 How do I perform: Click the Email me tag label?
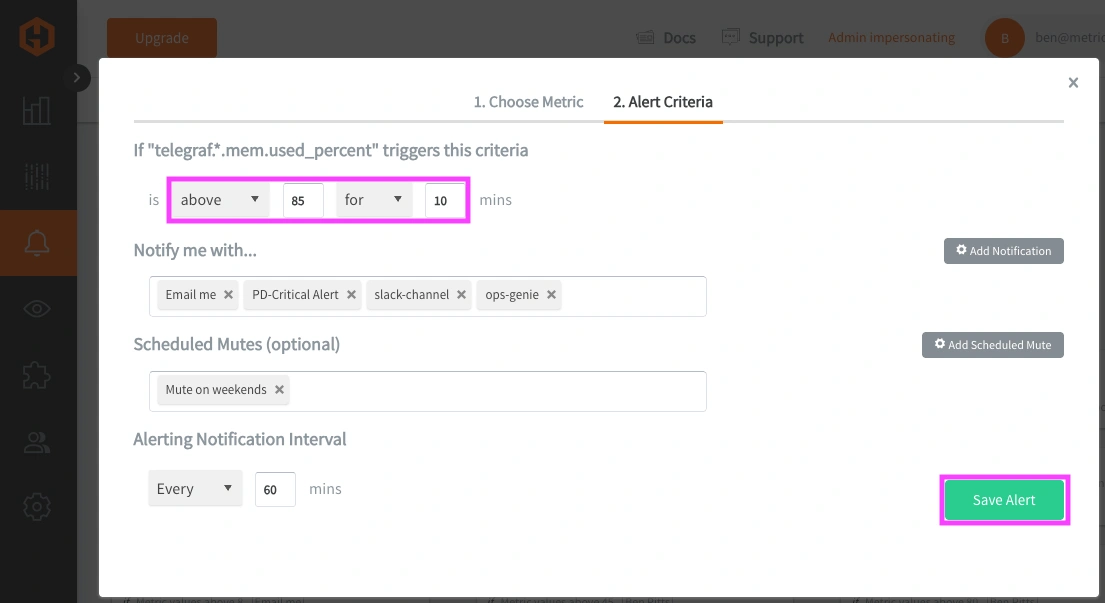[190, 294]
